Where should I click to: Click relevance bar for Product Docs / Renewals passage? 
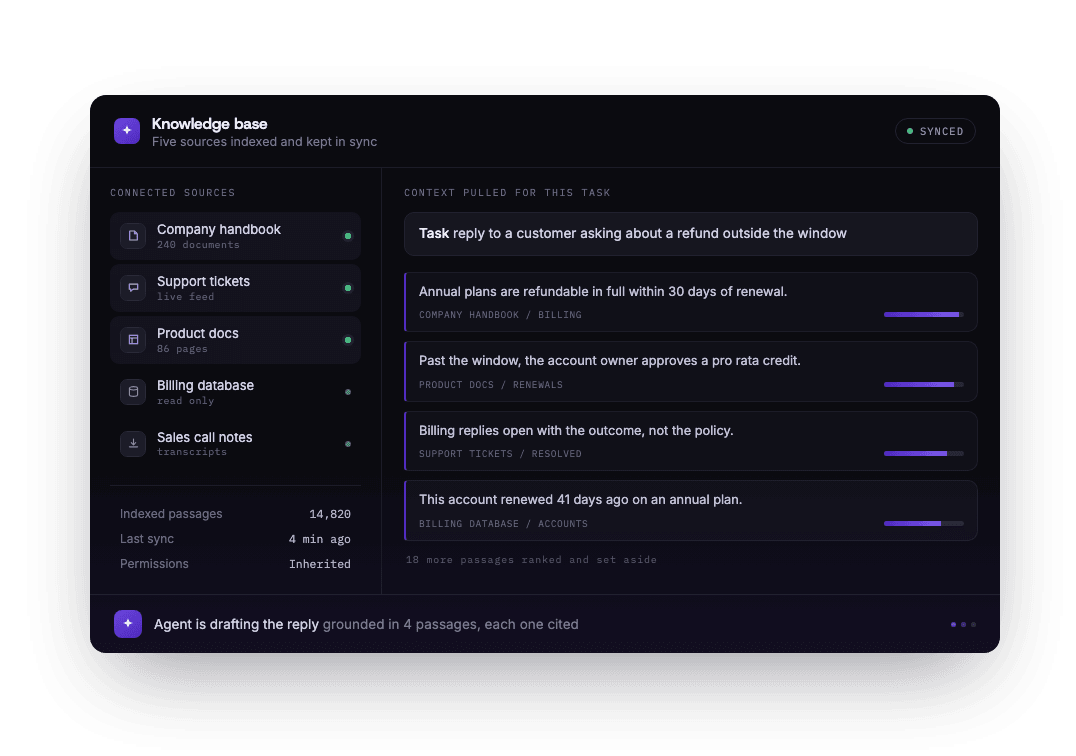click(x=924, y=385)
